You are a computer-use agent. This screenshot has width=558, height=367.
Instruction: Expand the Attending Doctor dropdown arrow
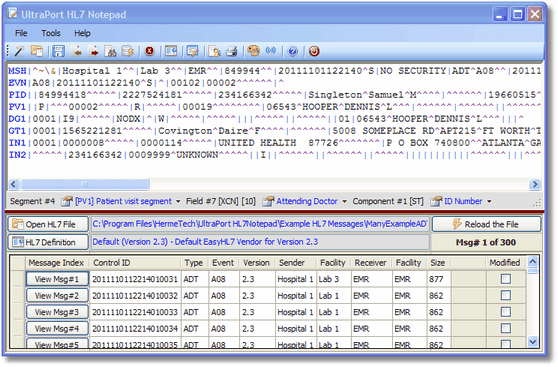coord(344,201)
